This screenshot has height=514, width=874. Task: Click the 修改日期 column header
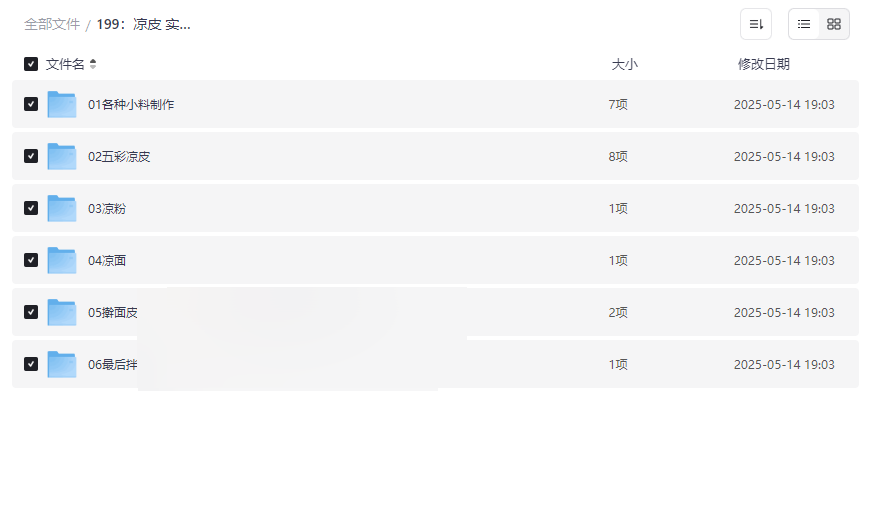pos(763,64)
